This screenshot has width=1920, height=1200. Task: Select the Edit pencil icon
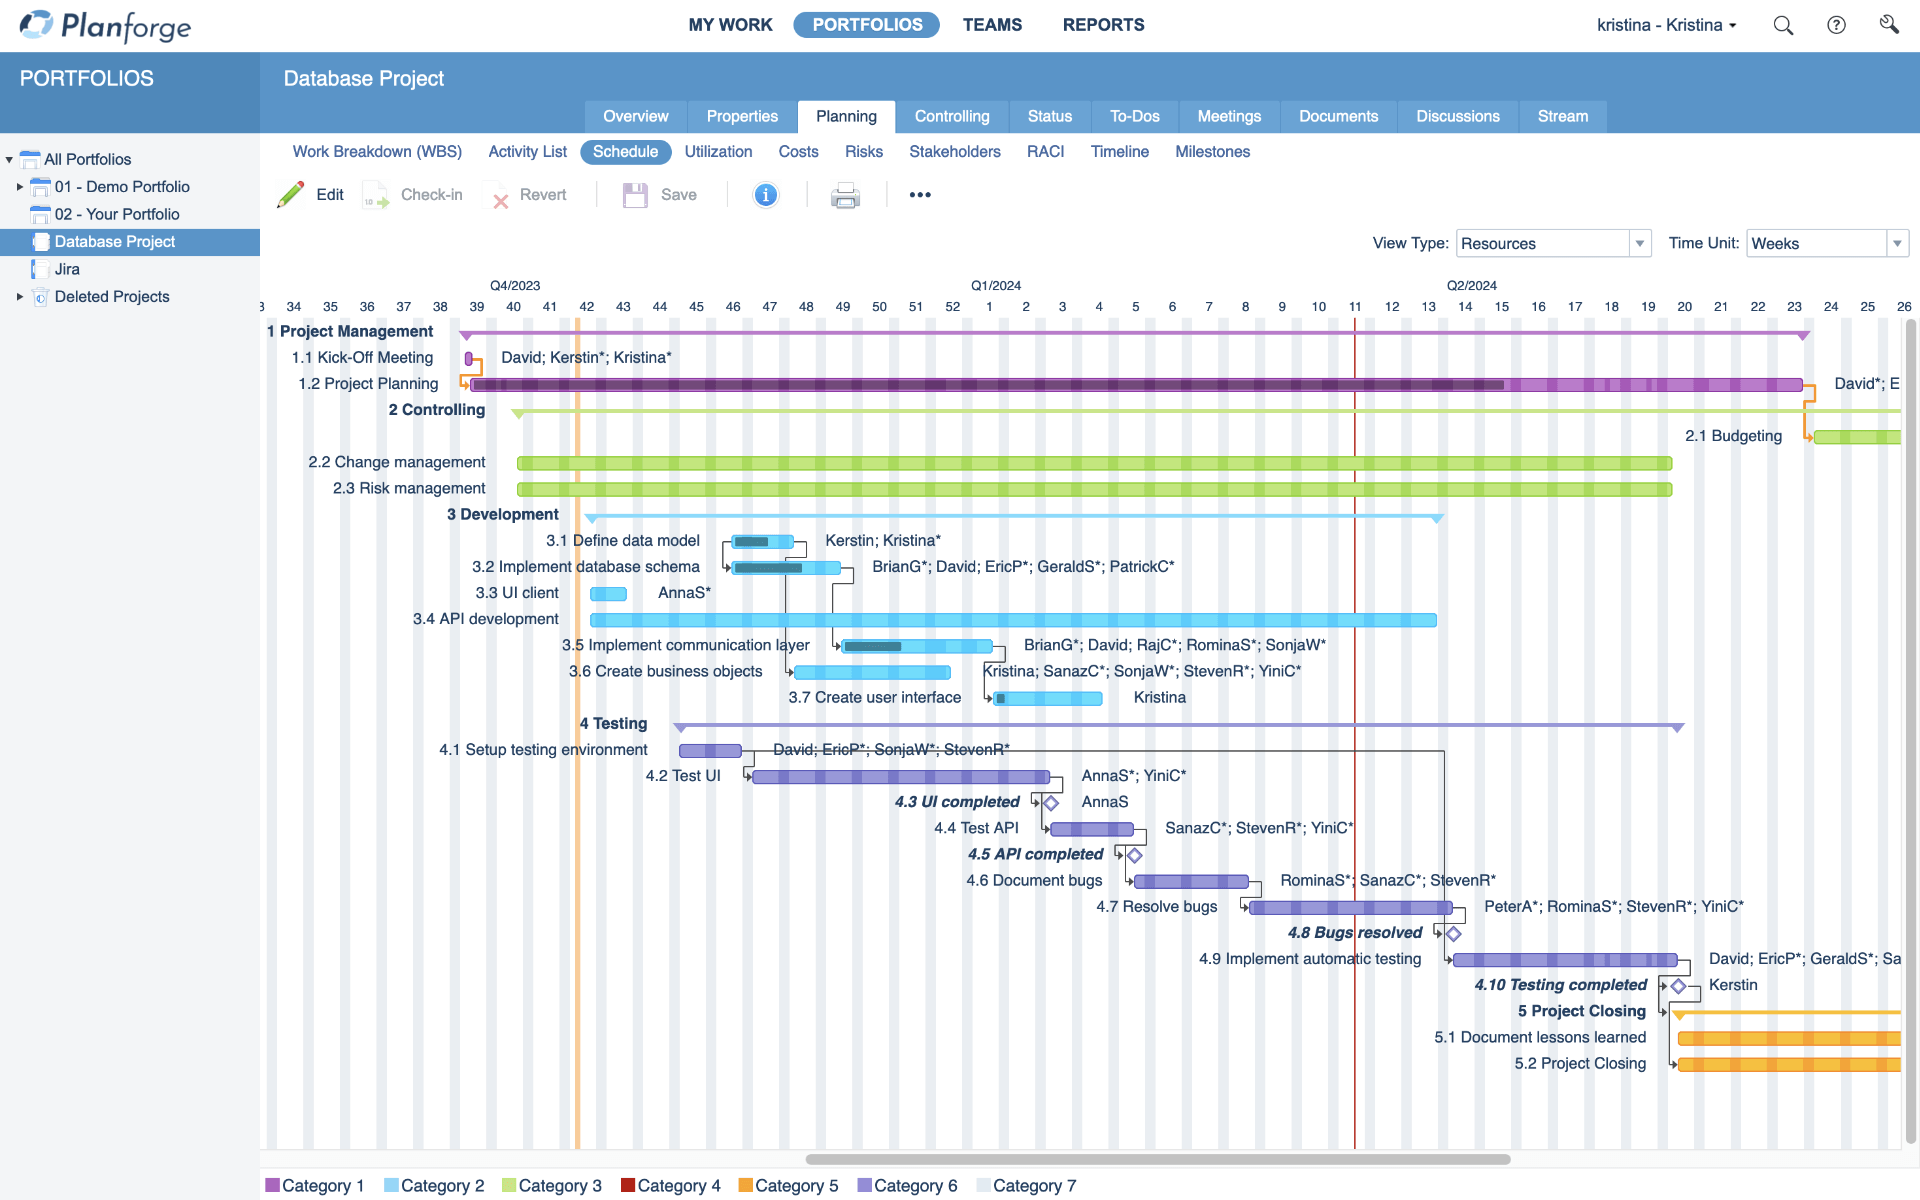coord(290,194)
